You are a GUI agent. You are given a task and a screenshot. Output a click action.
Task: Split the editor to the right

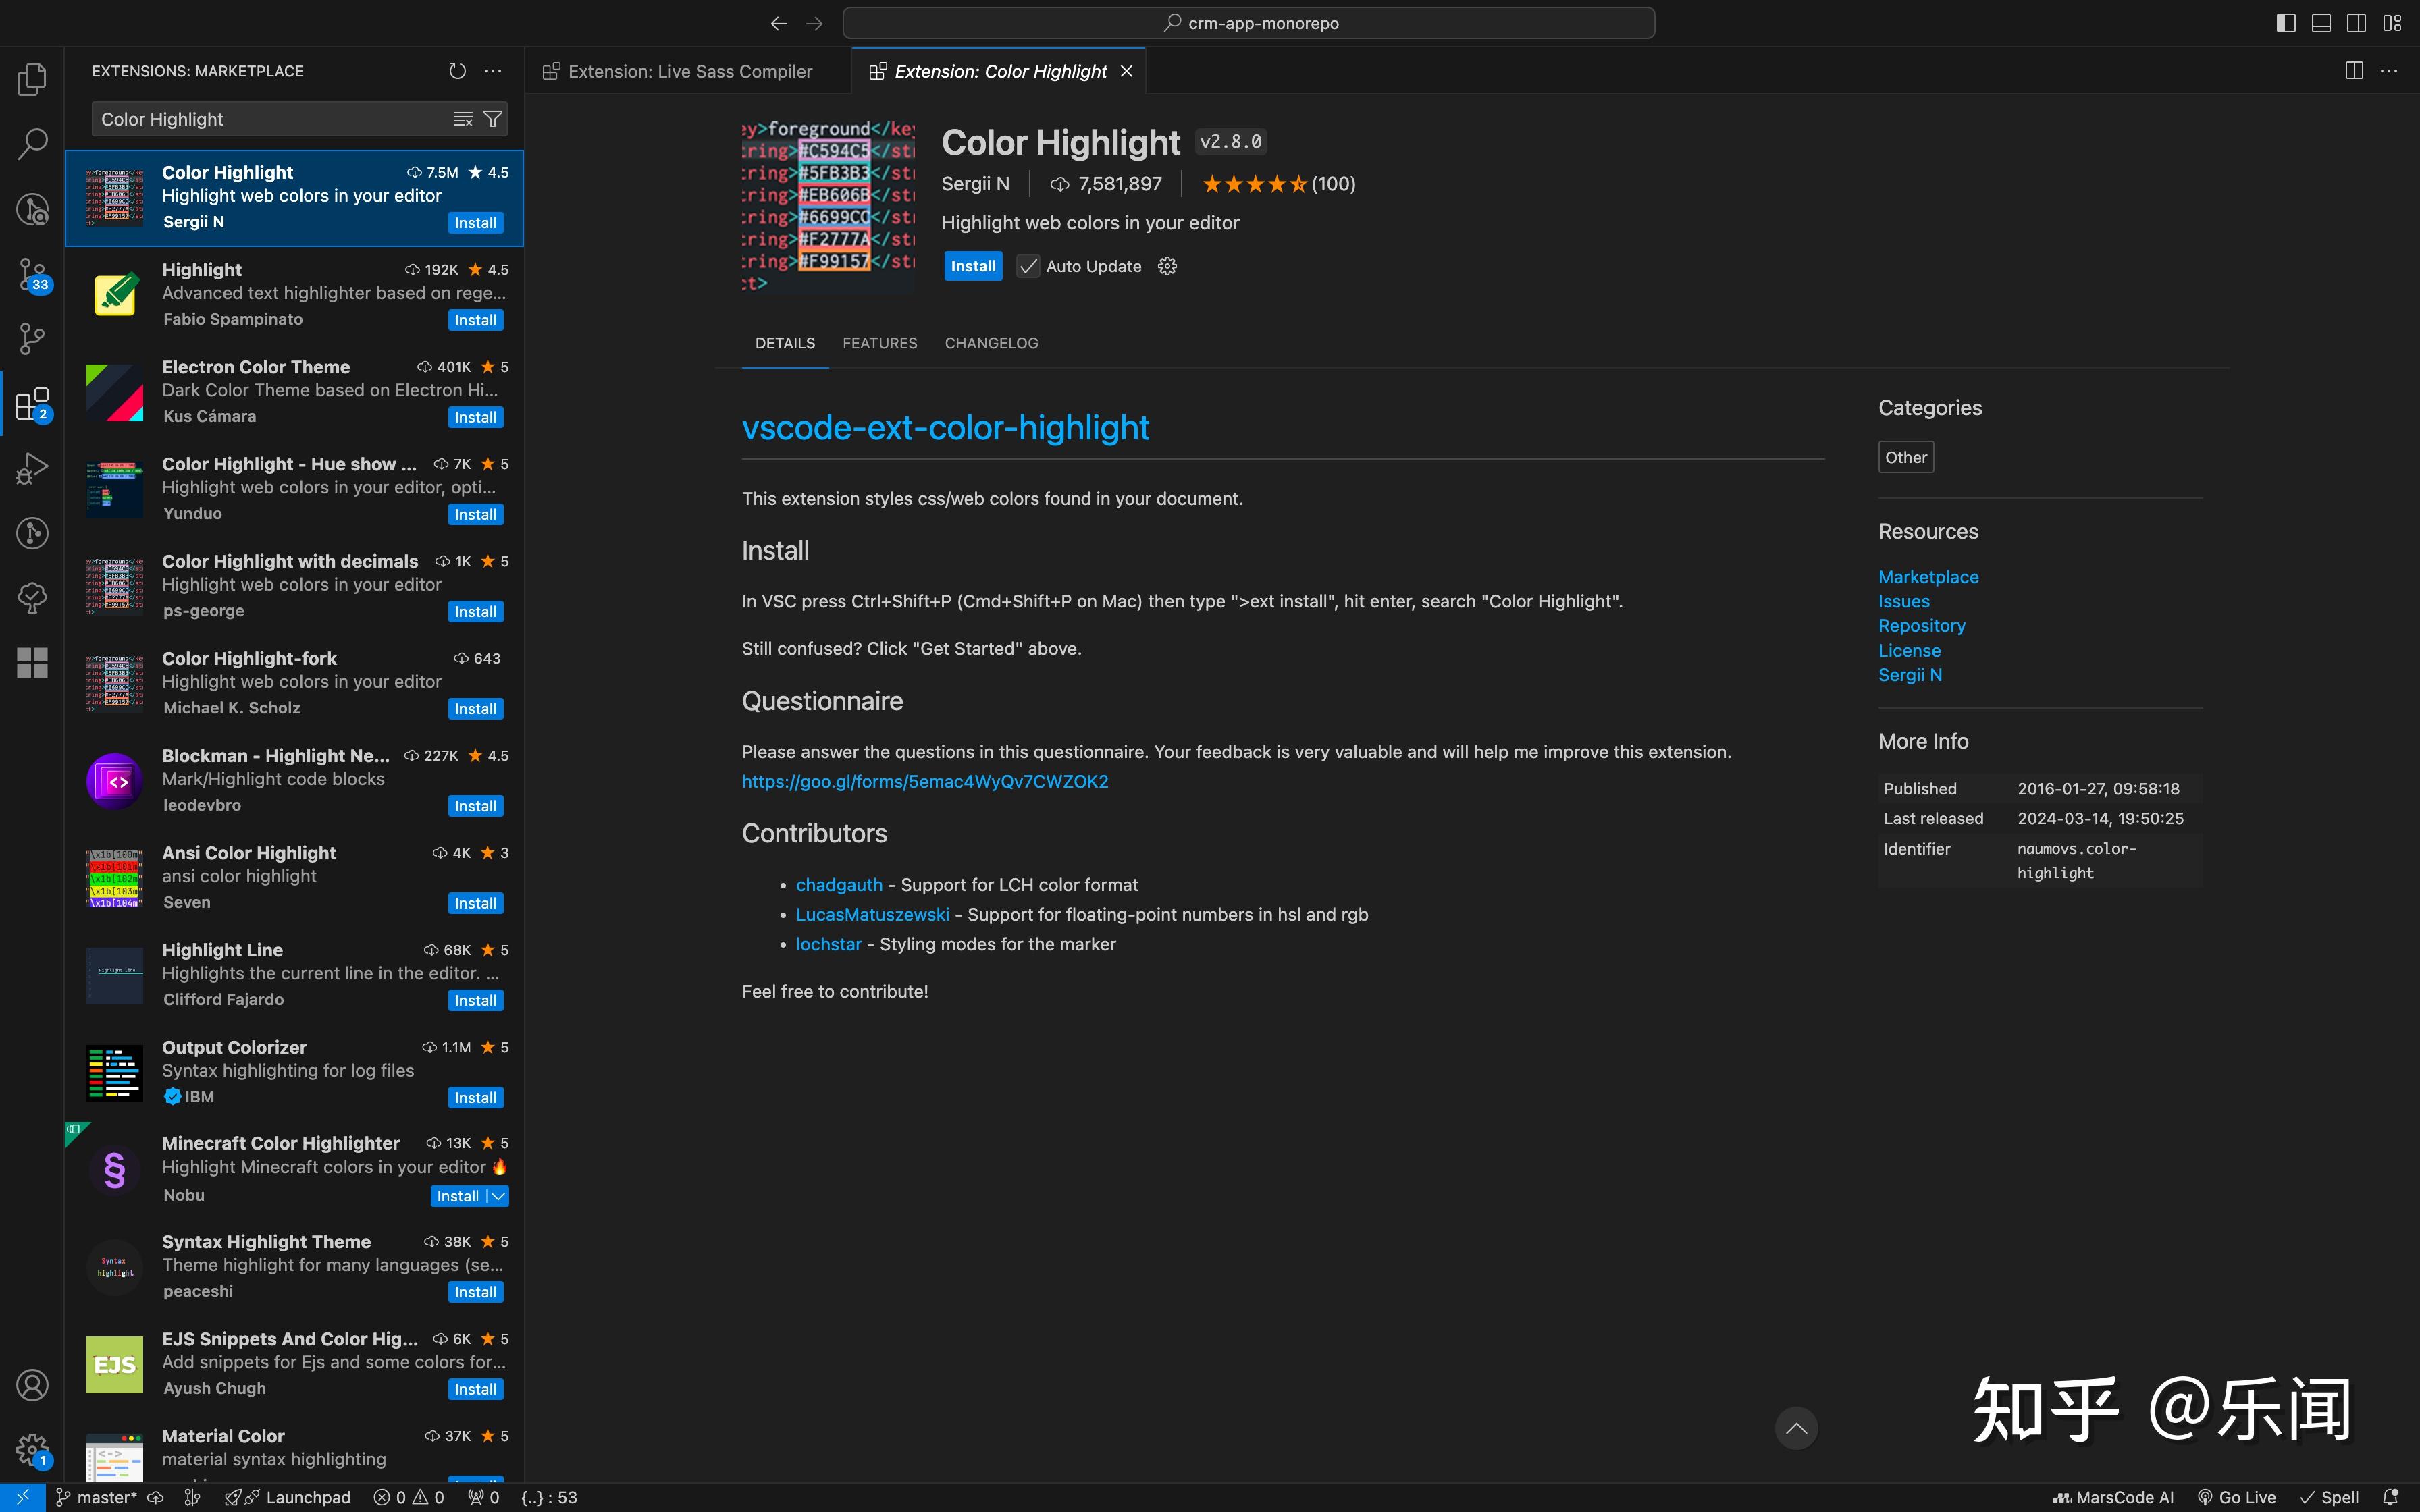point(2354,71)
